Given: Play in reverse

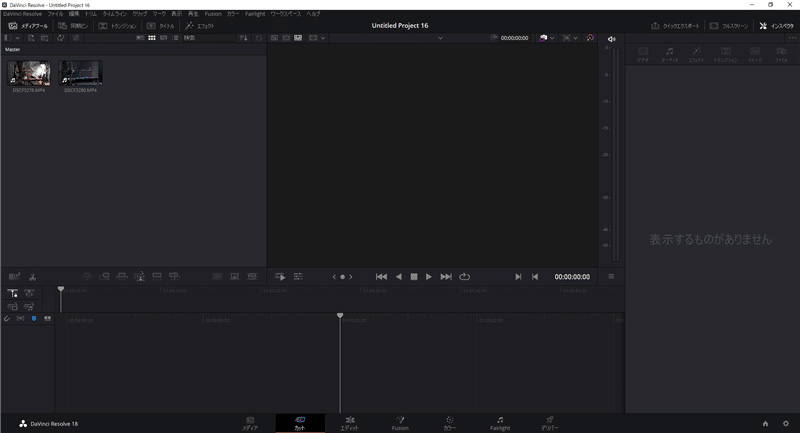Looking at the screenshot, I should click(398, 276).
